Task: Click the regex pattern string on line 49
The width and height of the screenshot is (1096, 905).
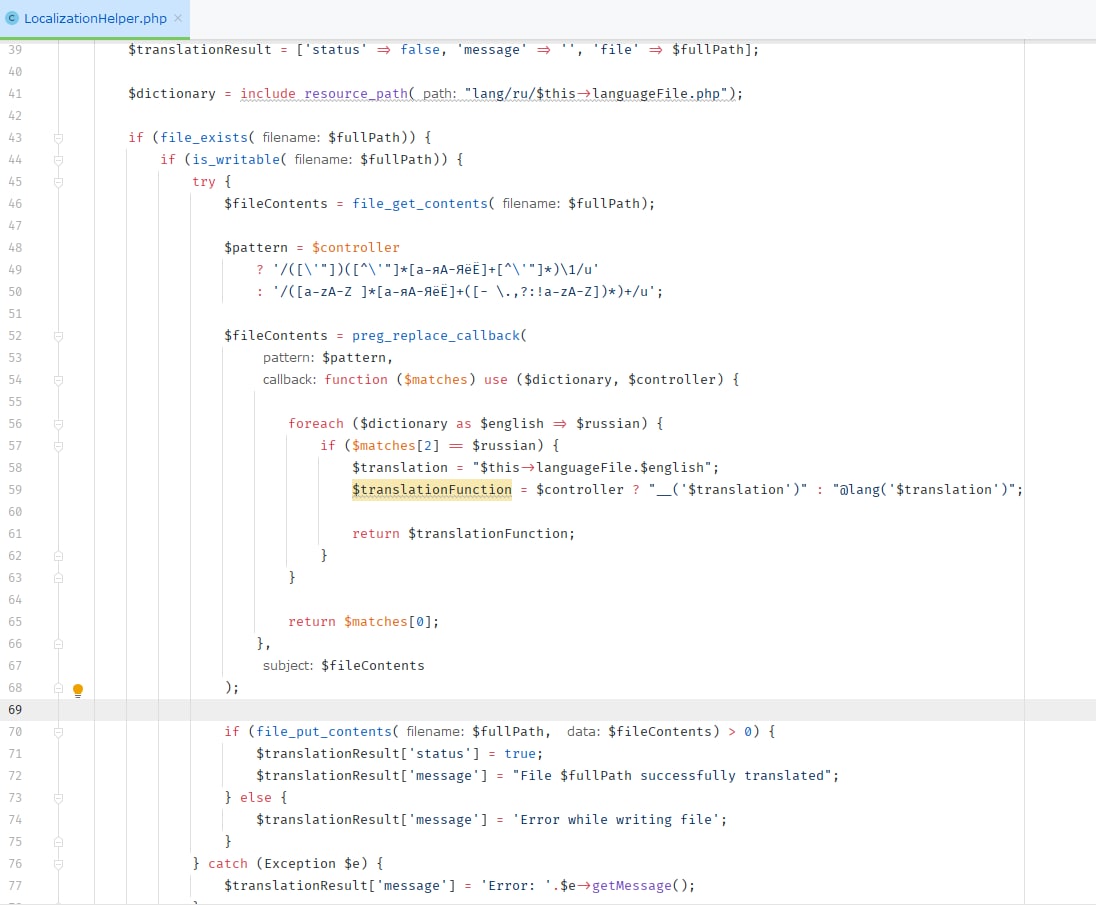Action: tap(435, 269)
